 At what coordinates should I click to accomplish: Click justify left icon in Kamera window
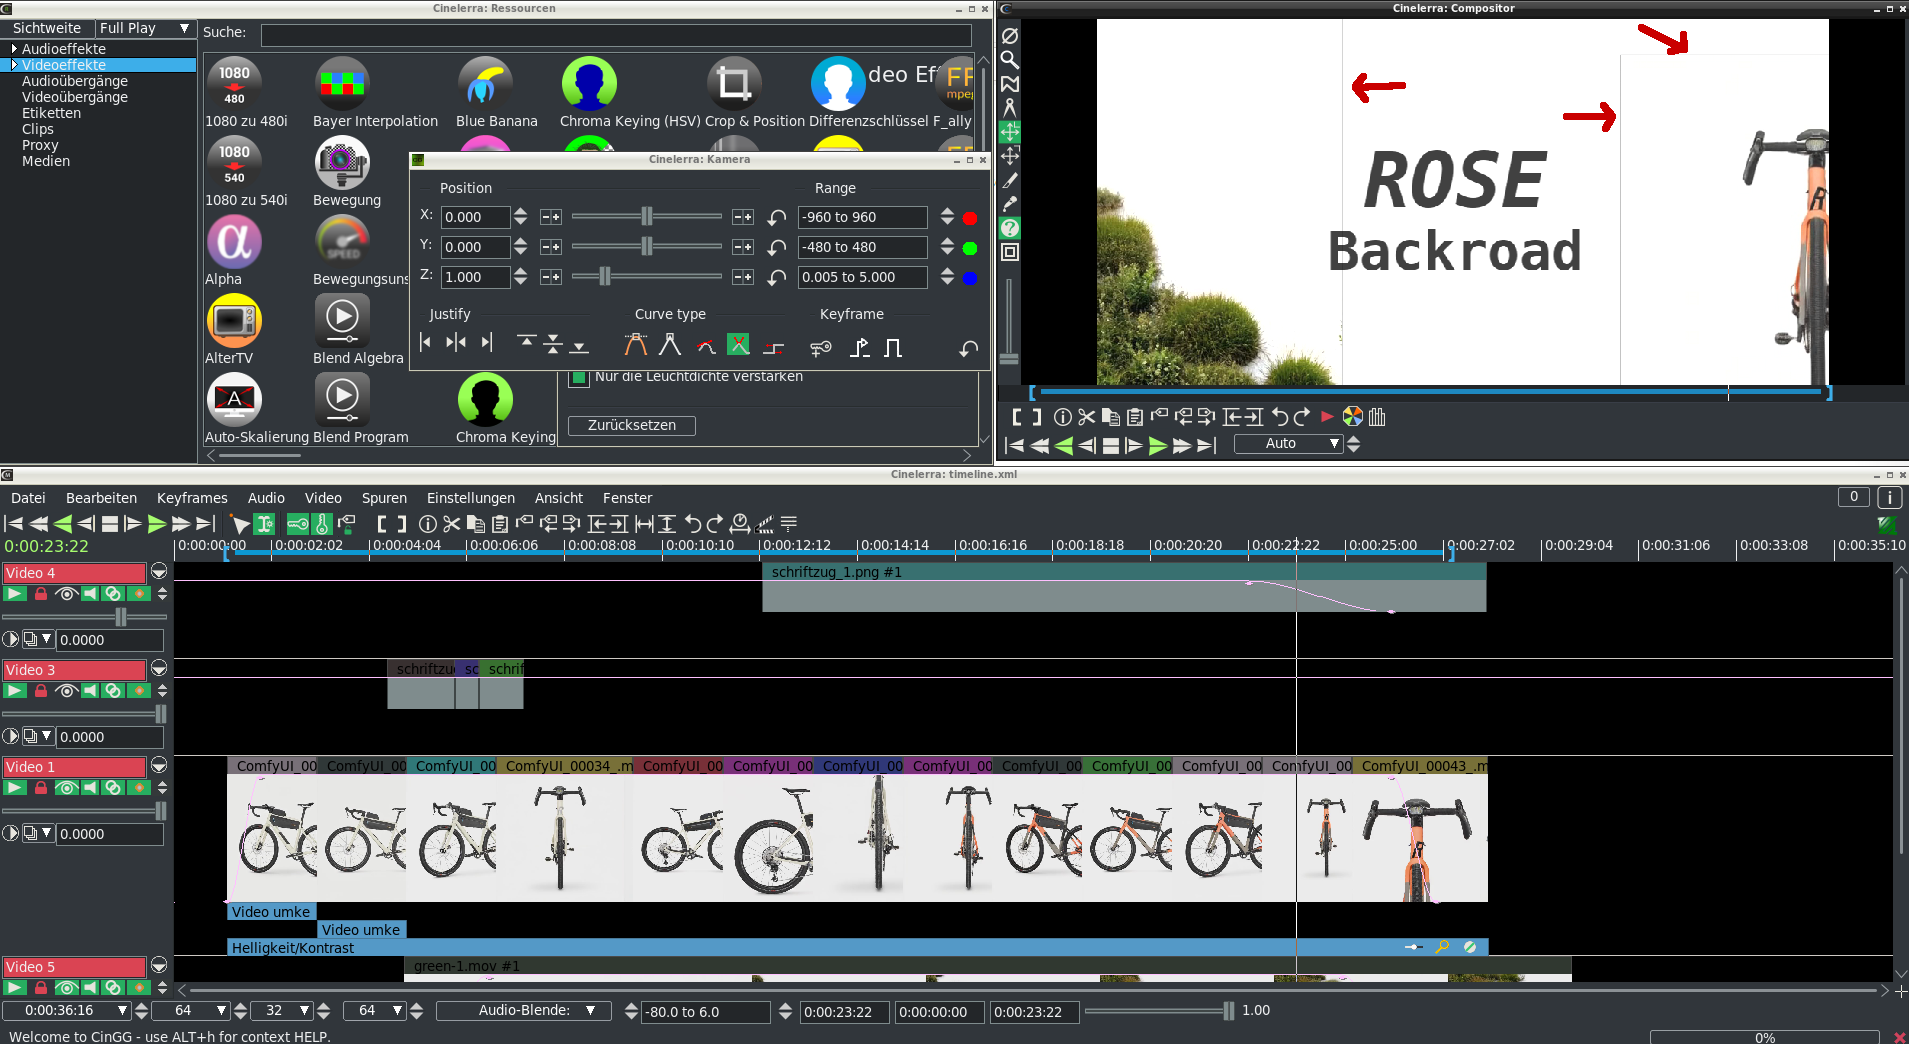click(x=426, y=344)
